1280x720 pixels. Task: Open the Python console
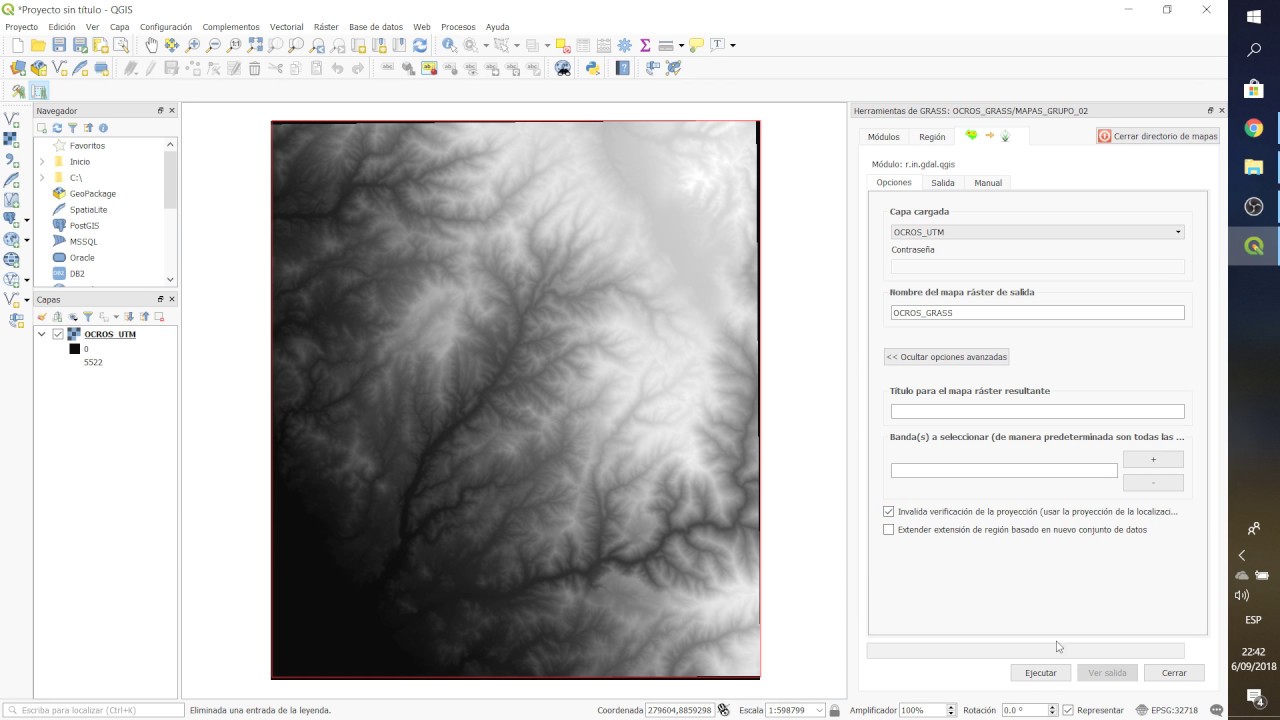point(592,68)
